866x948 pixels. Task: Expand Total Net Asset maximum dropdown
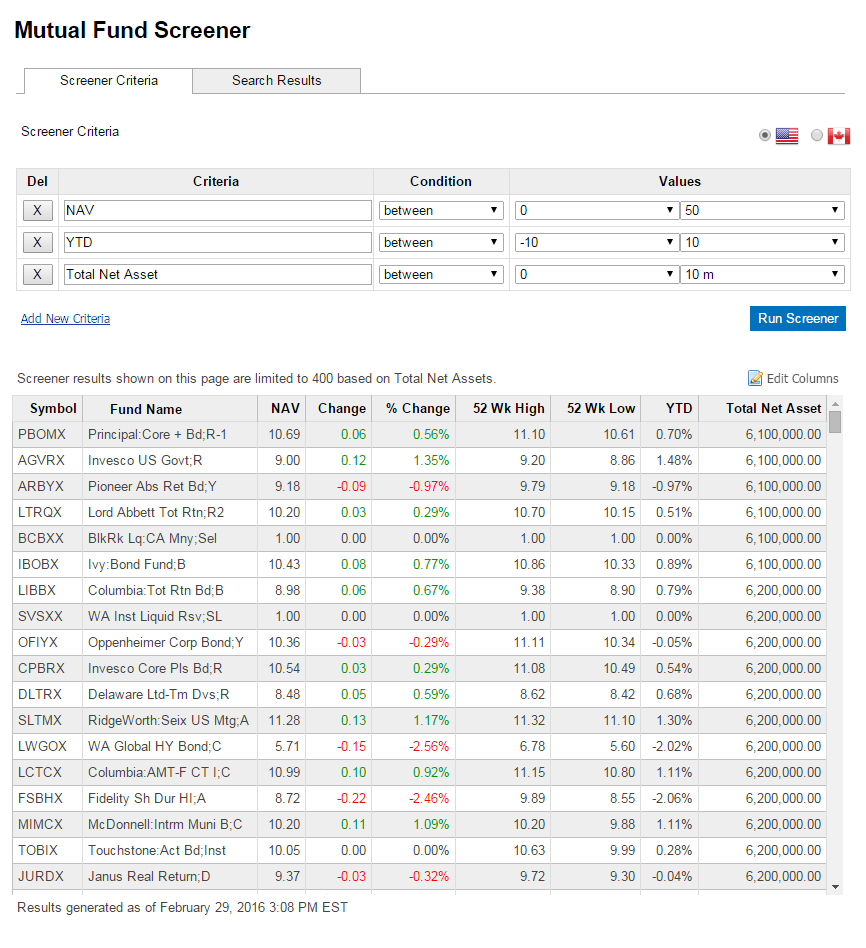(762, 274)
